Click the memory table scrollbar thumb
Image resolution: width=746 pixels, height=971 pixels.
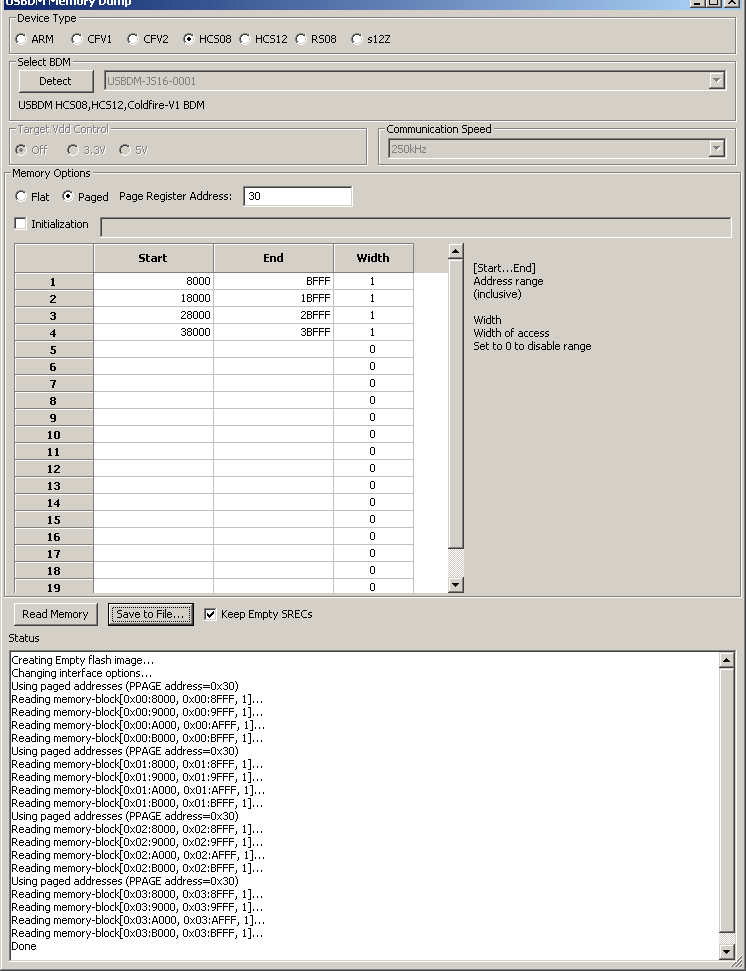coord(456,403)
